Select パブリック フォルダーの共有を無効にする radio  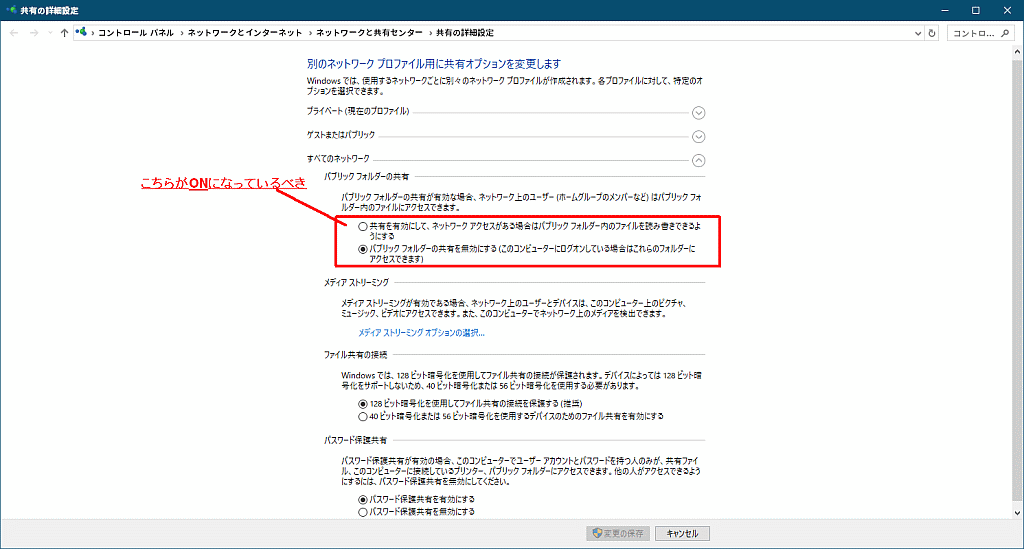(x=362, y=249)
